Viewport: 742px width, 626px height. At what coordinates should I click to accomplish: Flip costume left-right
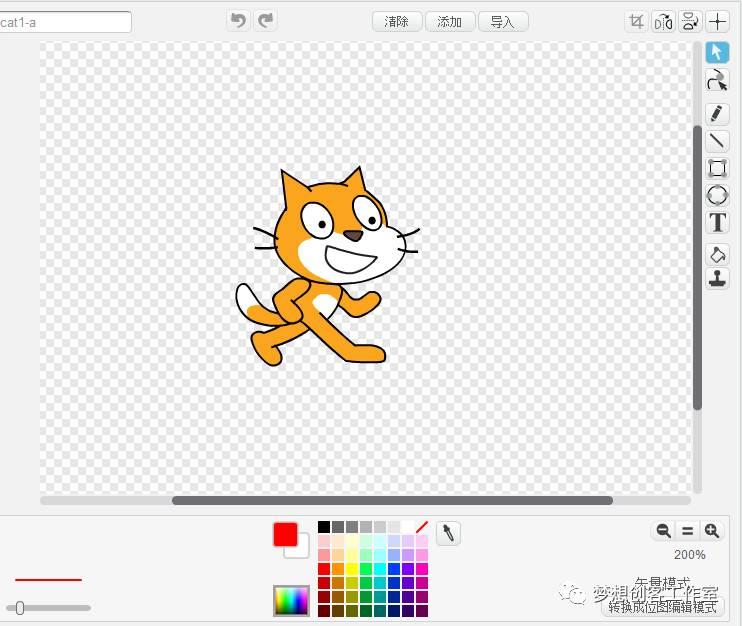tap(663, 22)
